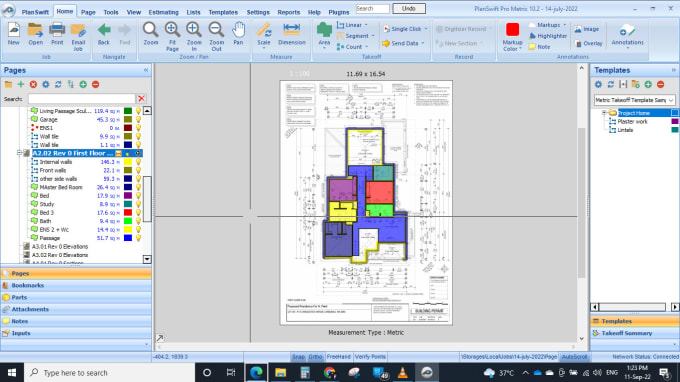
Task: Open the Settings ribbon tab
Action: tap(258, 12)
